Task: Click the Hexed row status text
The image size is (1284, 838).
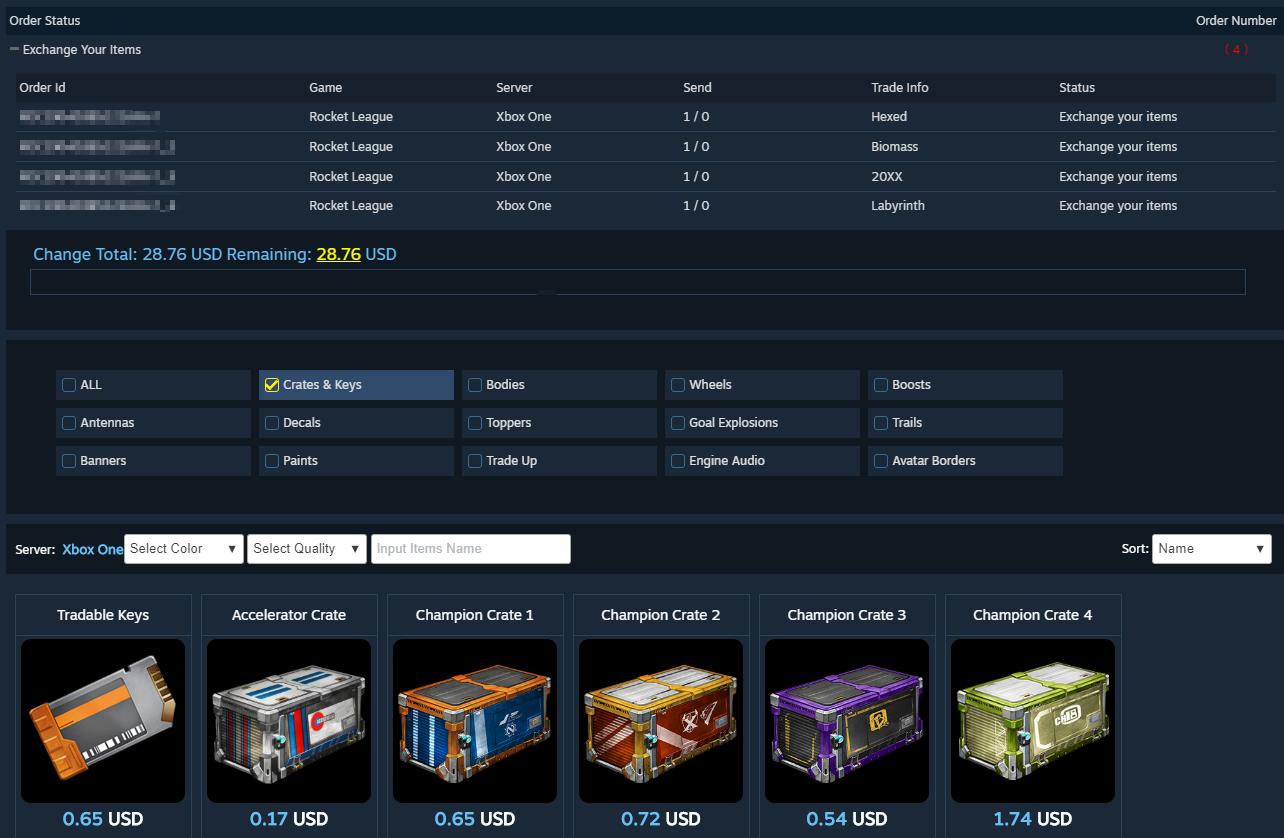Action: click(x=1118, y=117)
